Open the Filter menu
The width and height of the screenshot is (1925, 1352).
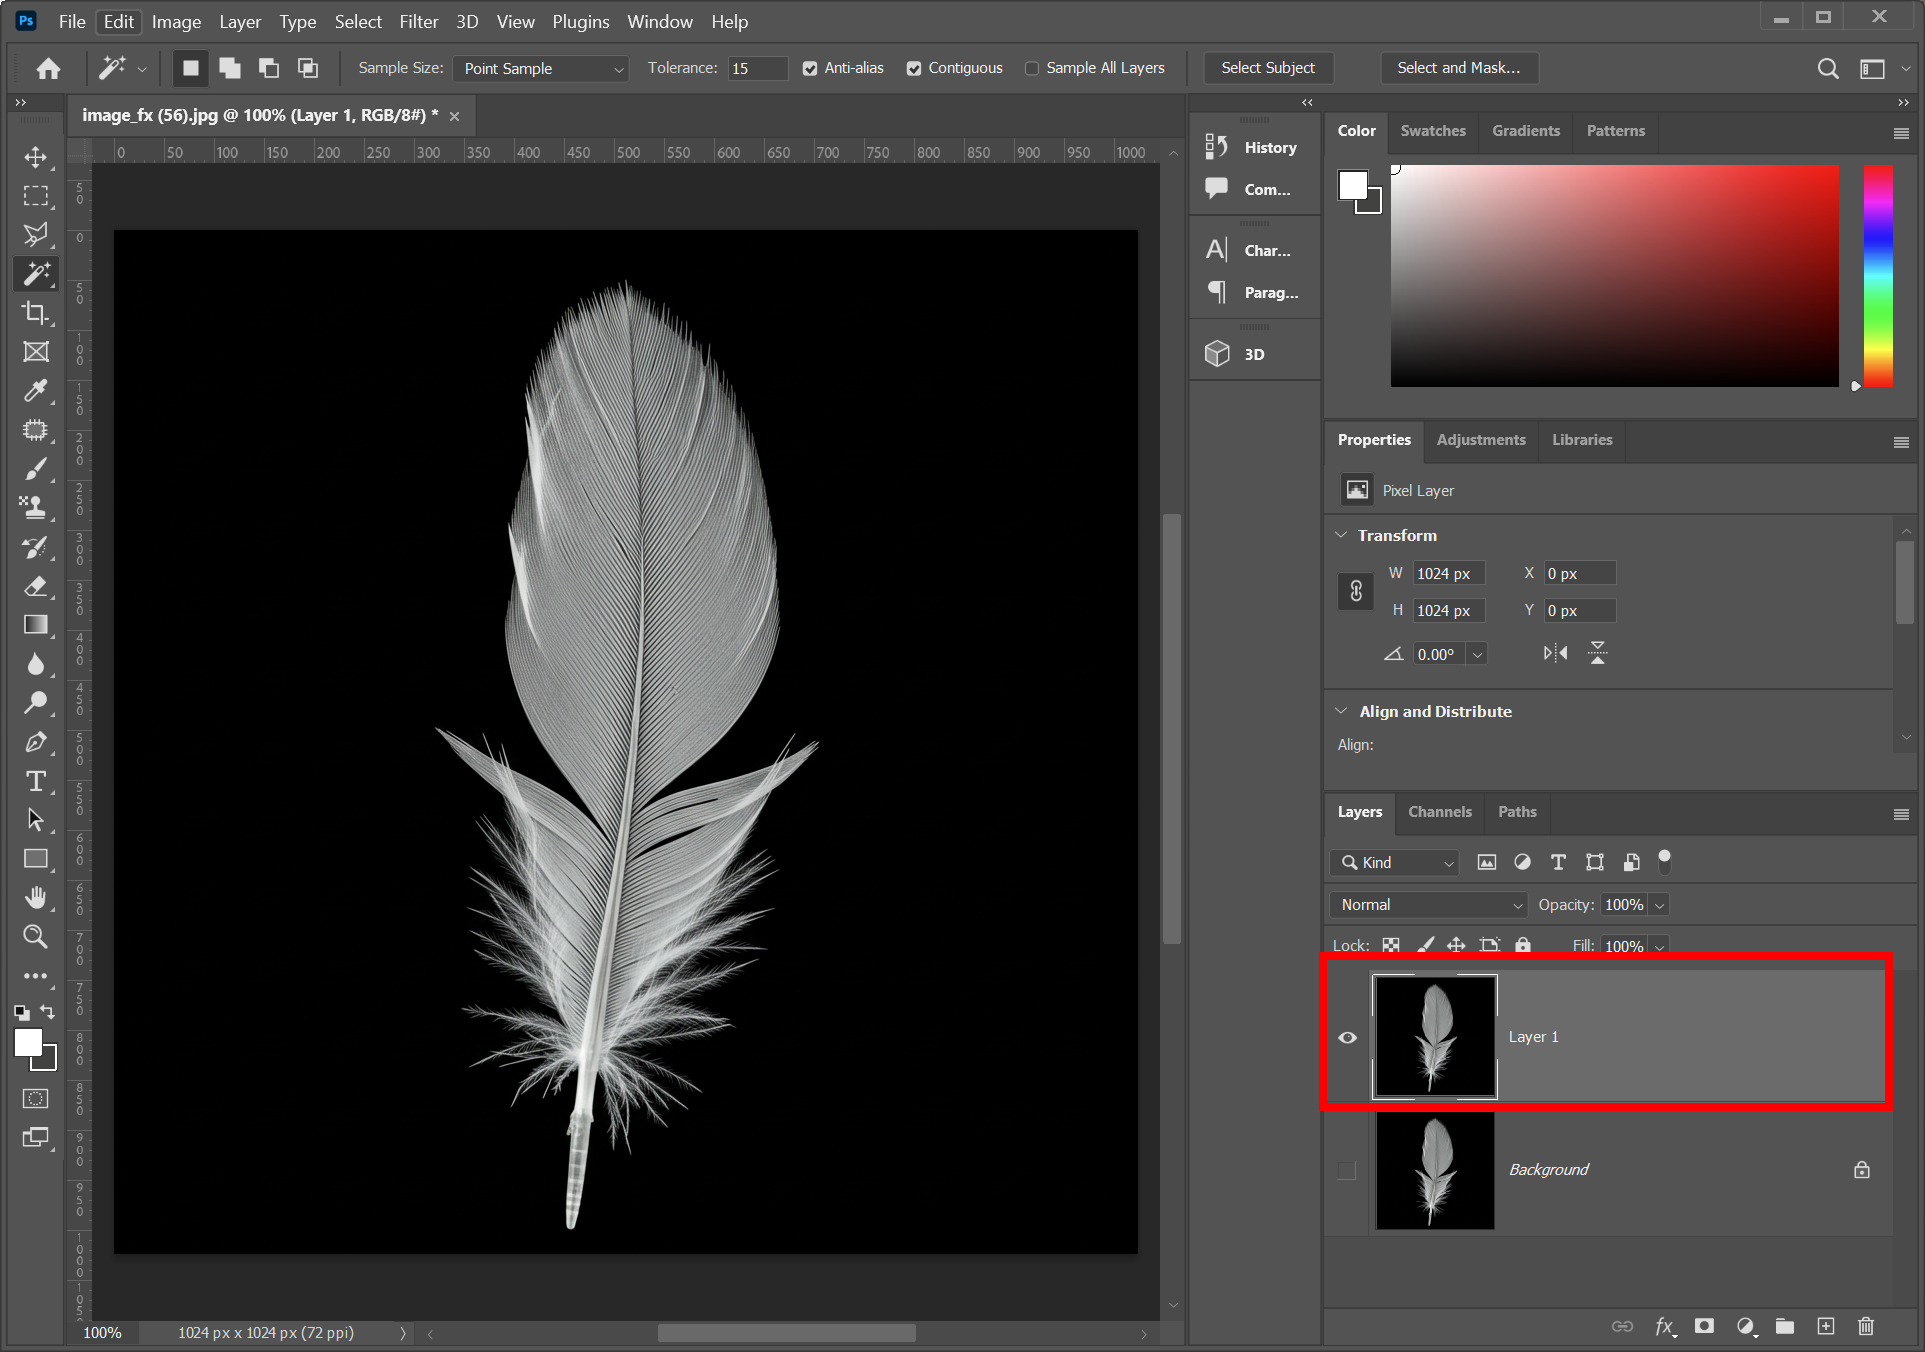[x=418, y=21]
